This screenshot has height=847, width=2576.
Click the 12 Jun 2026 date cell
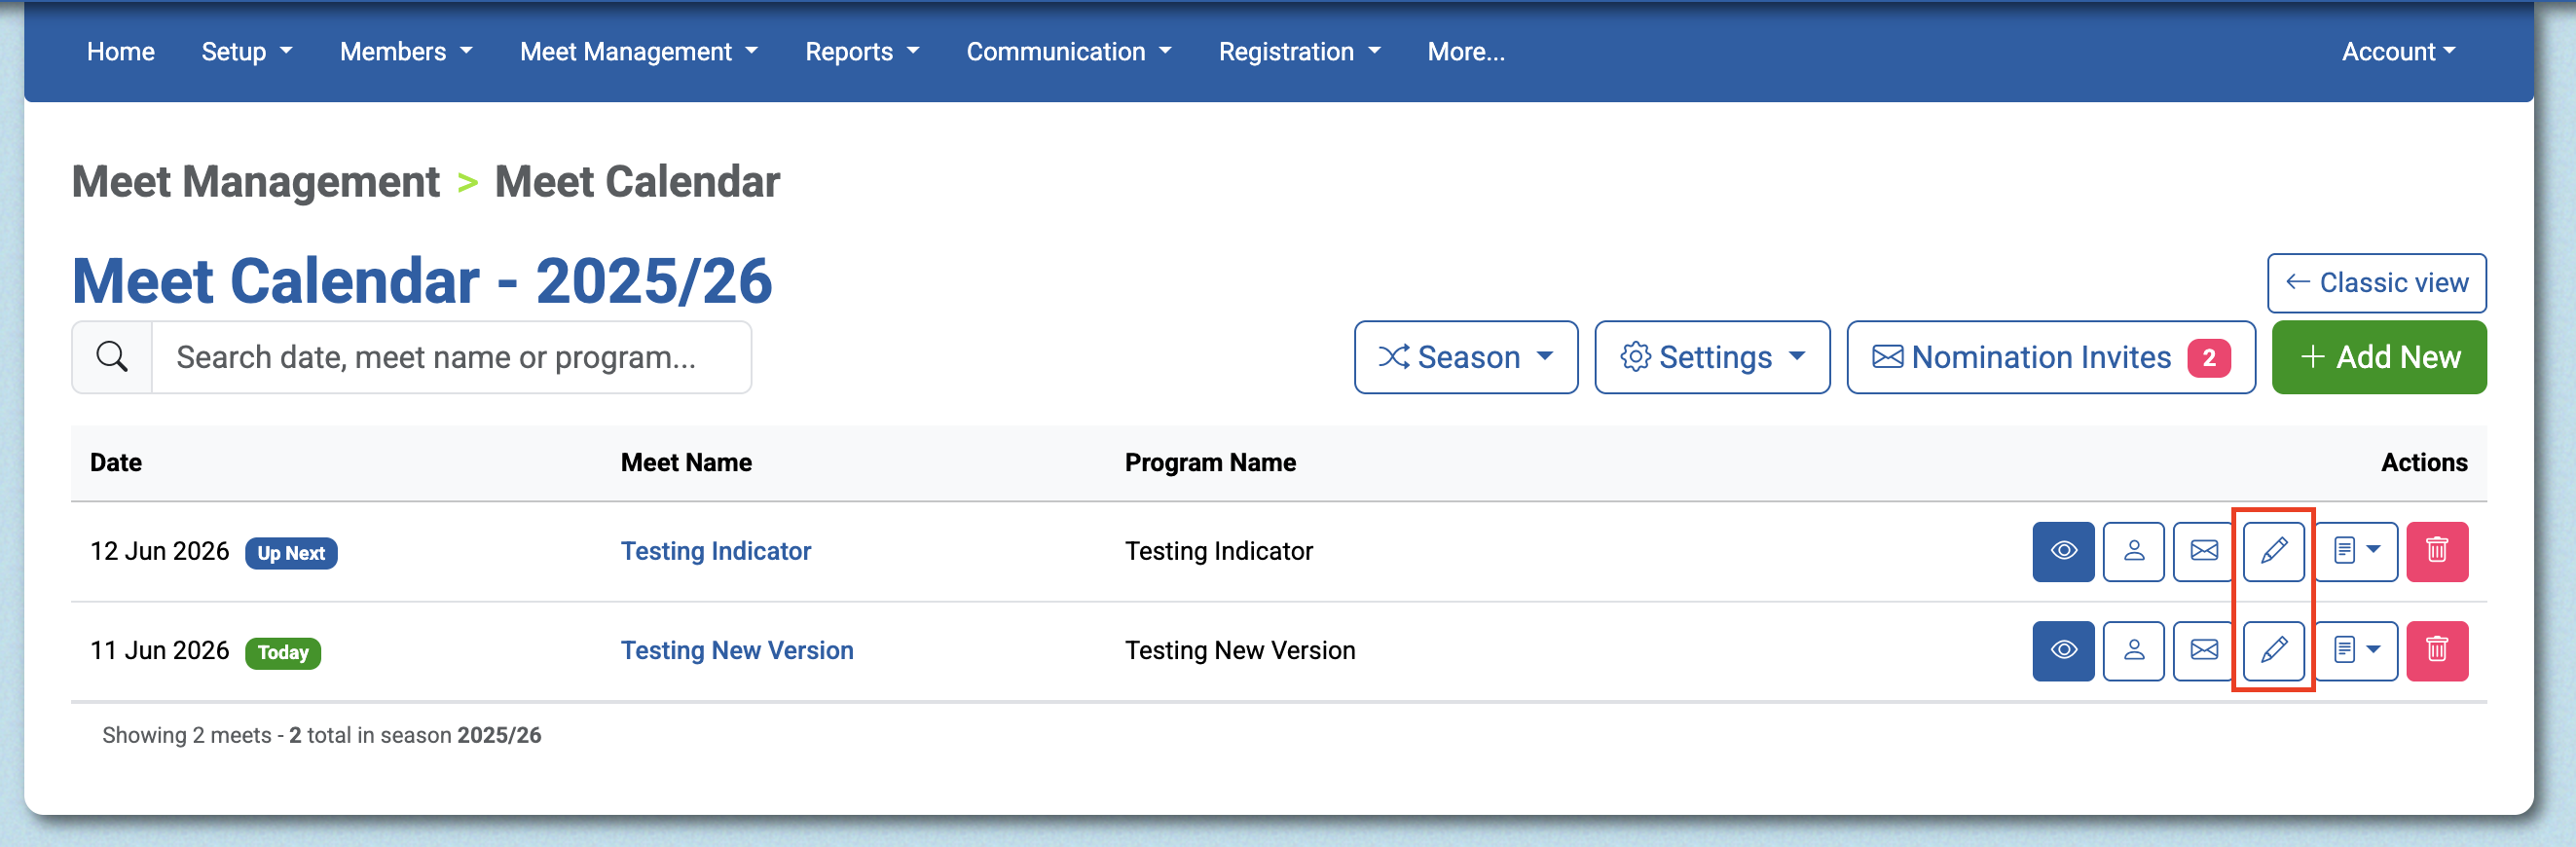click(160, 551)
